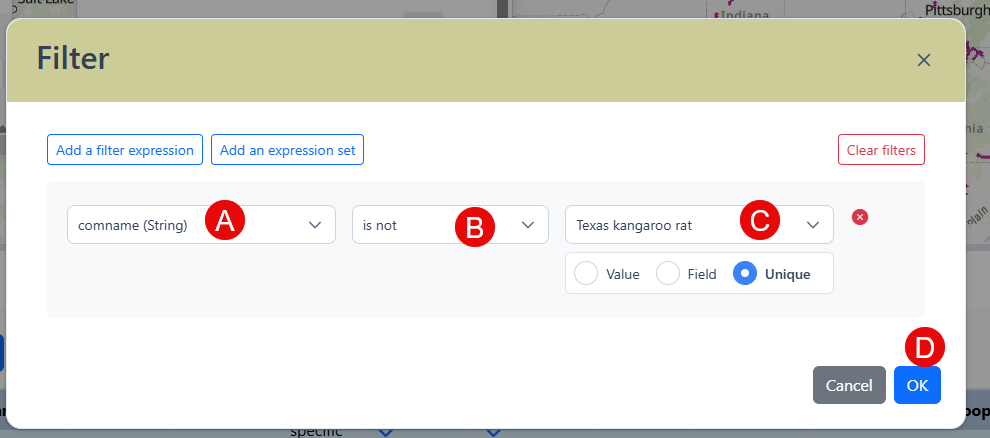Viewport: 990px width, 438px height.
Task: Cancel the filter dialog
Action: coord(849,385)
